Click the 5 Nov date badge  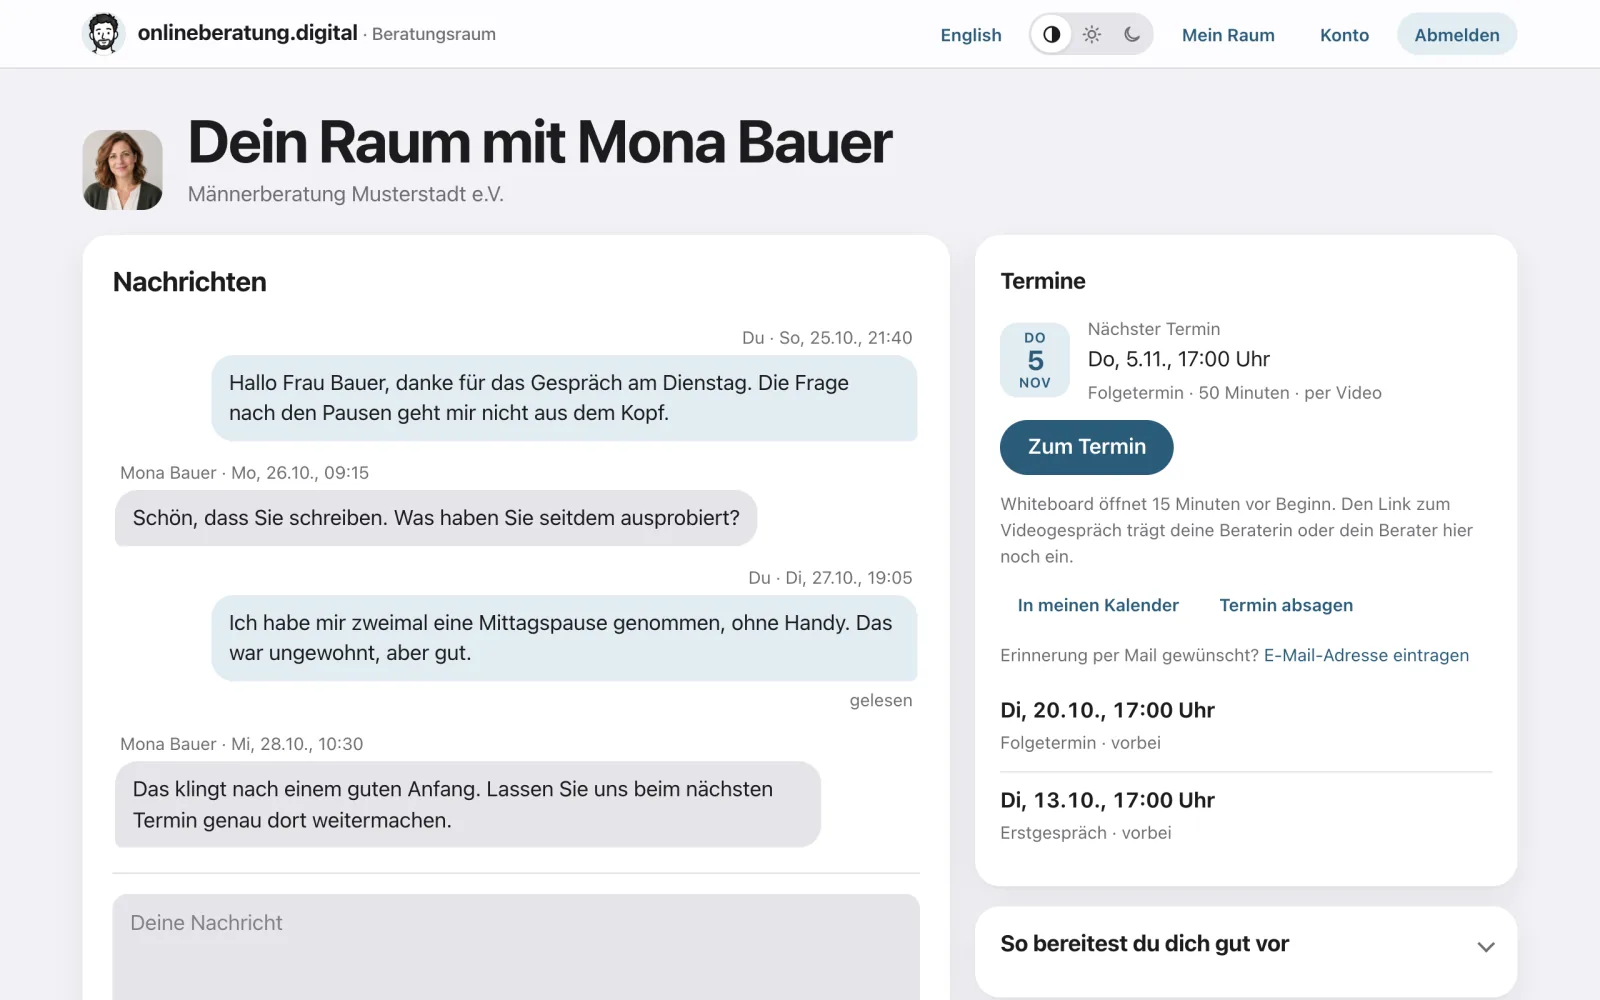coord(1035,360)
